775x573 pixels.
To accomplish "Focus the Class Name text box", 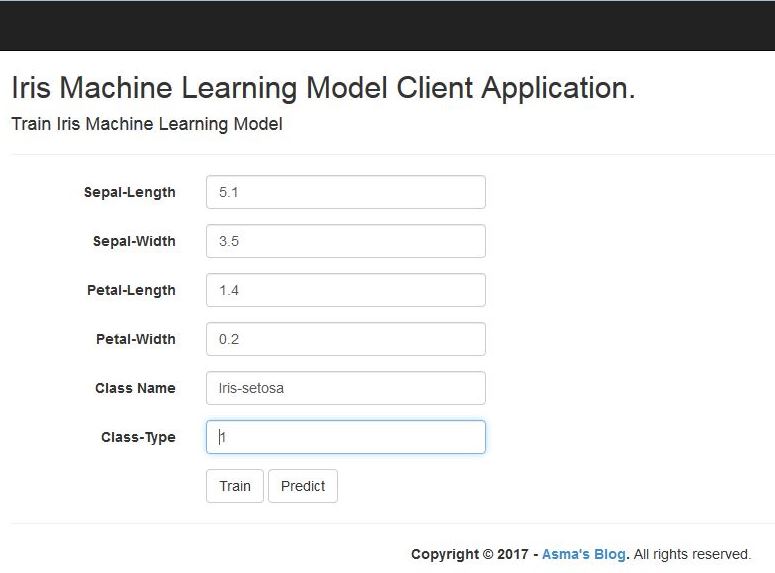I will (x=345, y=388).
